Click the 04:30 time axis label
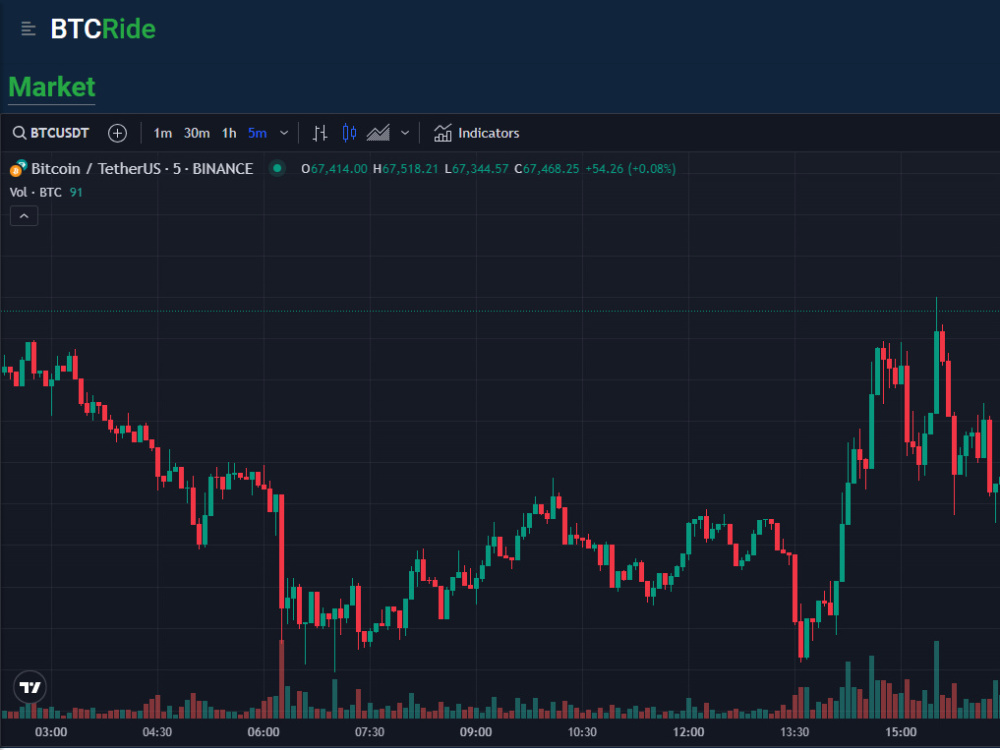 pos(157,732)
